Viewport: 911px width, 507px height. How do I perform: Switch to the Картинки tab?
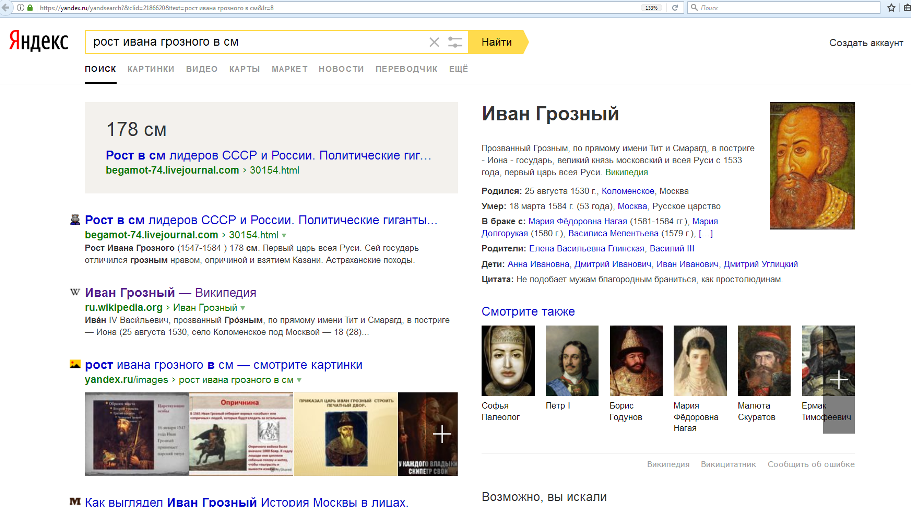click(x=150, y=69)
